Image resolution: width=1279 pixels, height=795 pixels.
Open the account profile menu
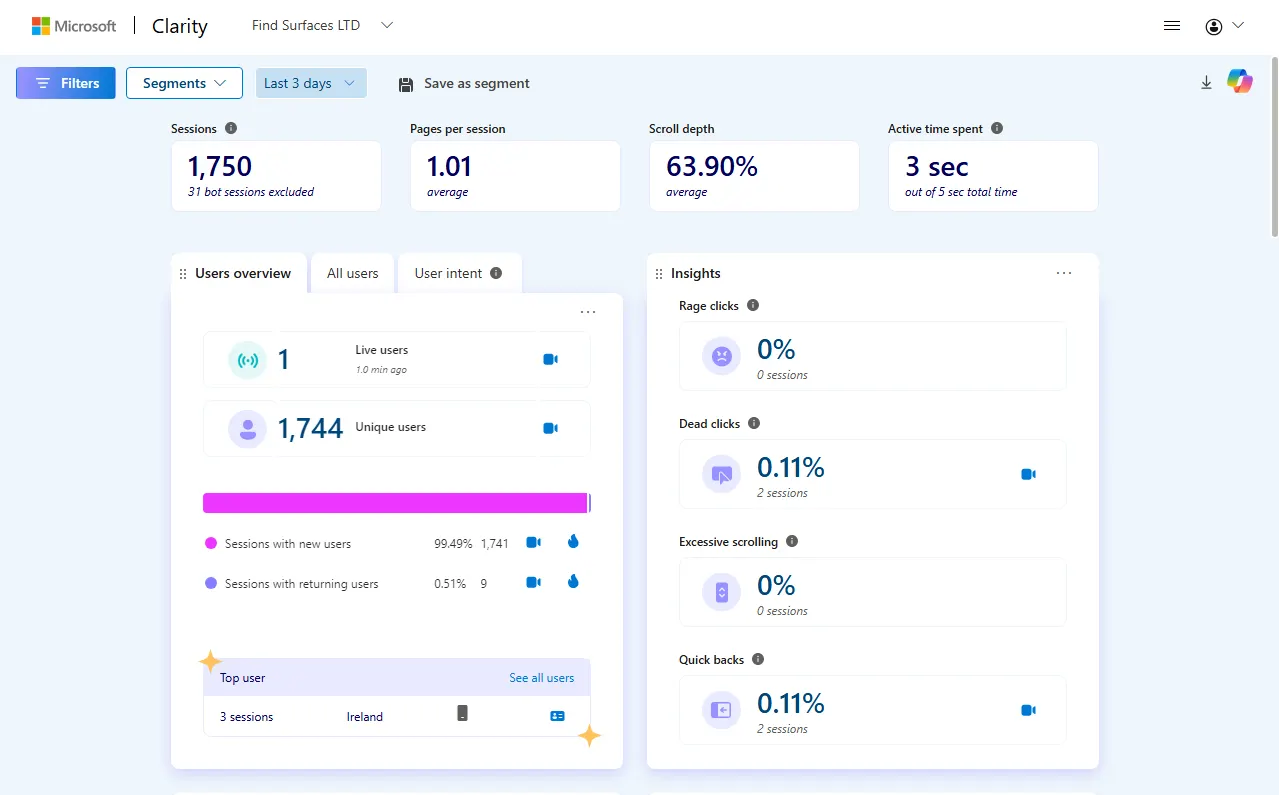click(1224, 26)
